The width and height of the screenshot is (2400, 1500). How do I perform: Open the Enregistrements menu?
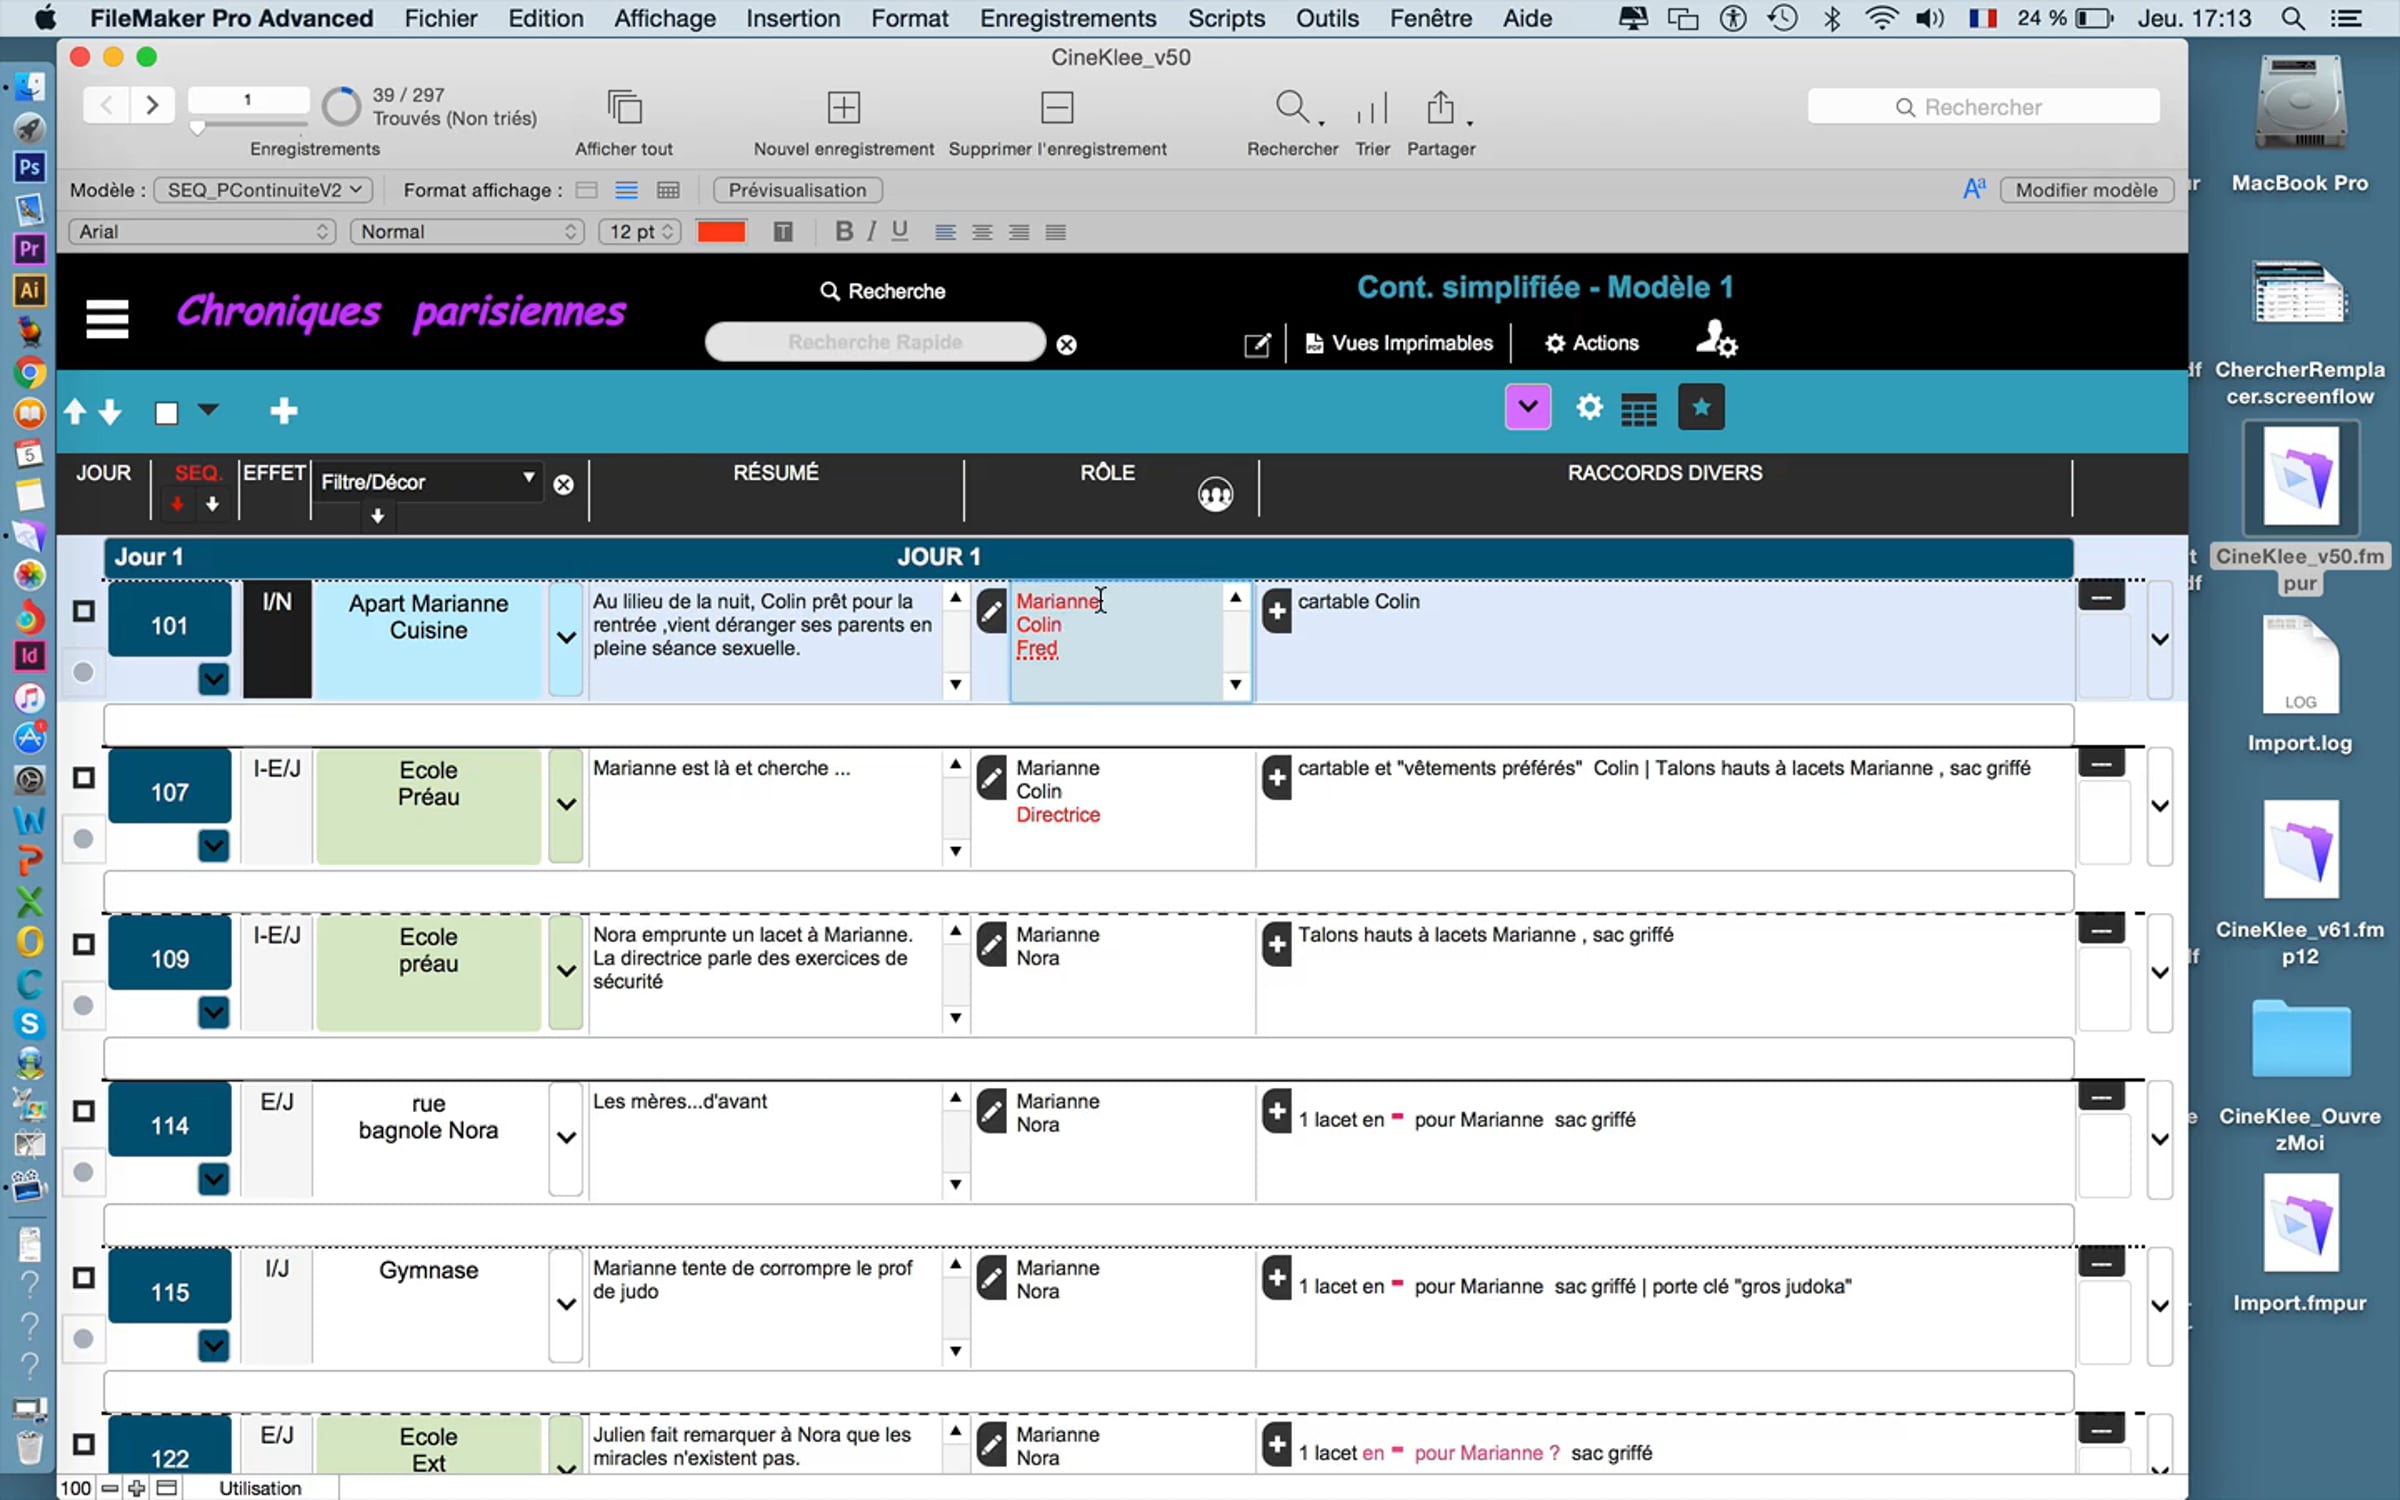[x=1068, y=18]
